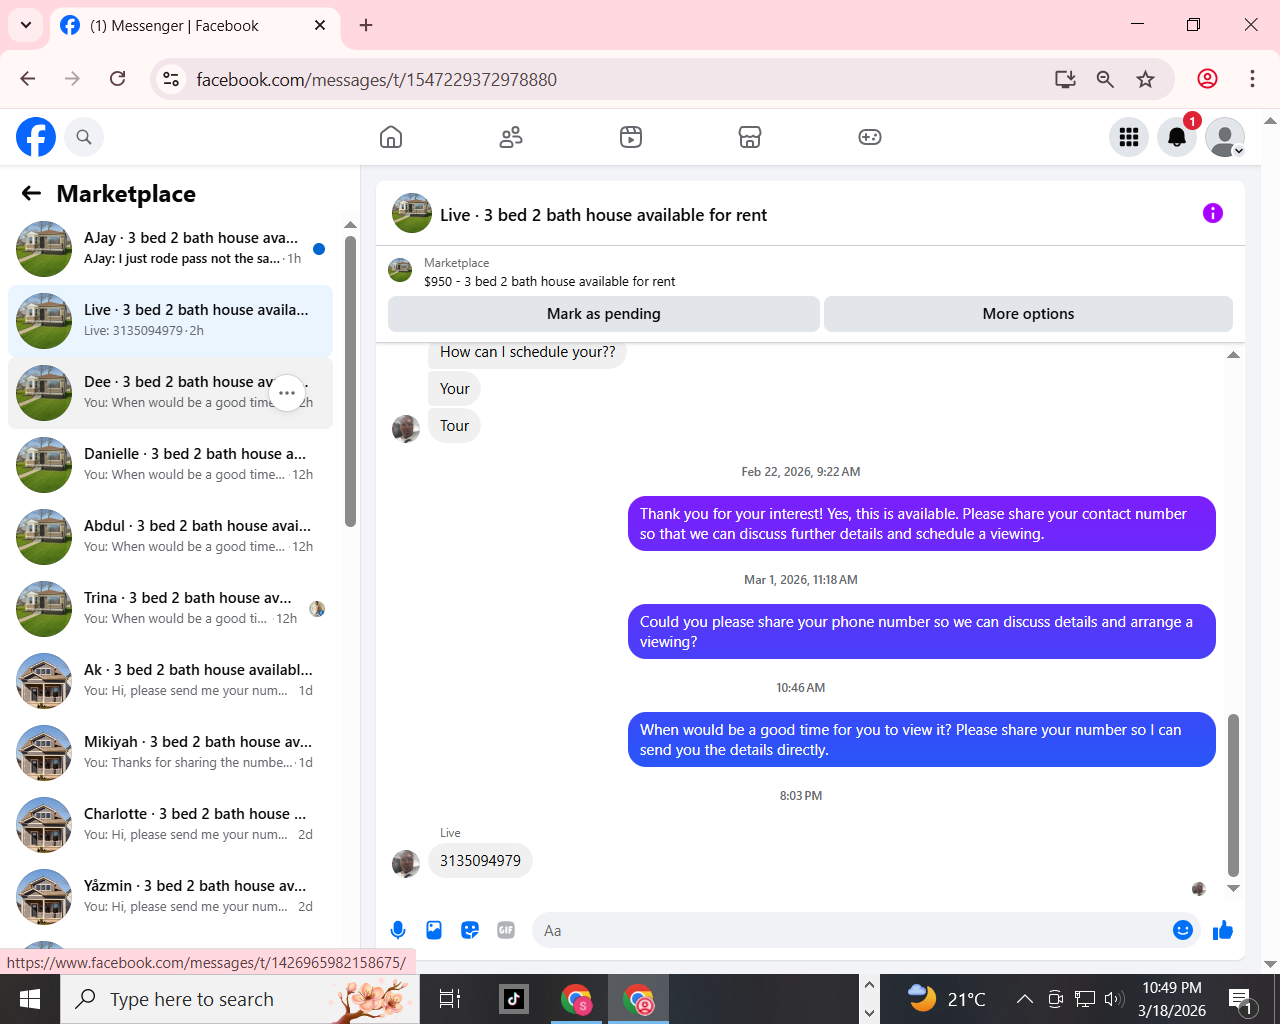Image resolution: width=1280 pixels, height=1024 pixels.
Task: Attach a photo using the image icon
Action: 434,930
